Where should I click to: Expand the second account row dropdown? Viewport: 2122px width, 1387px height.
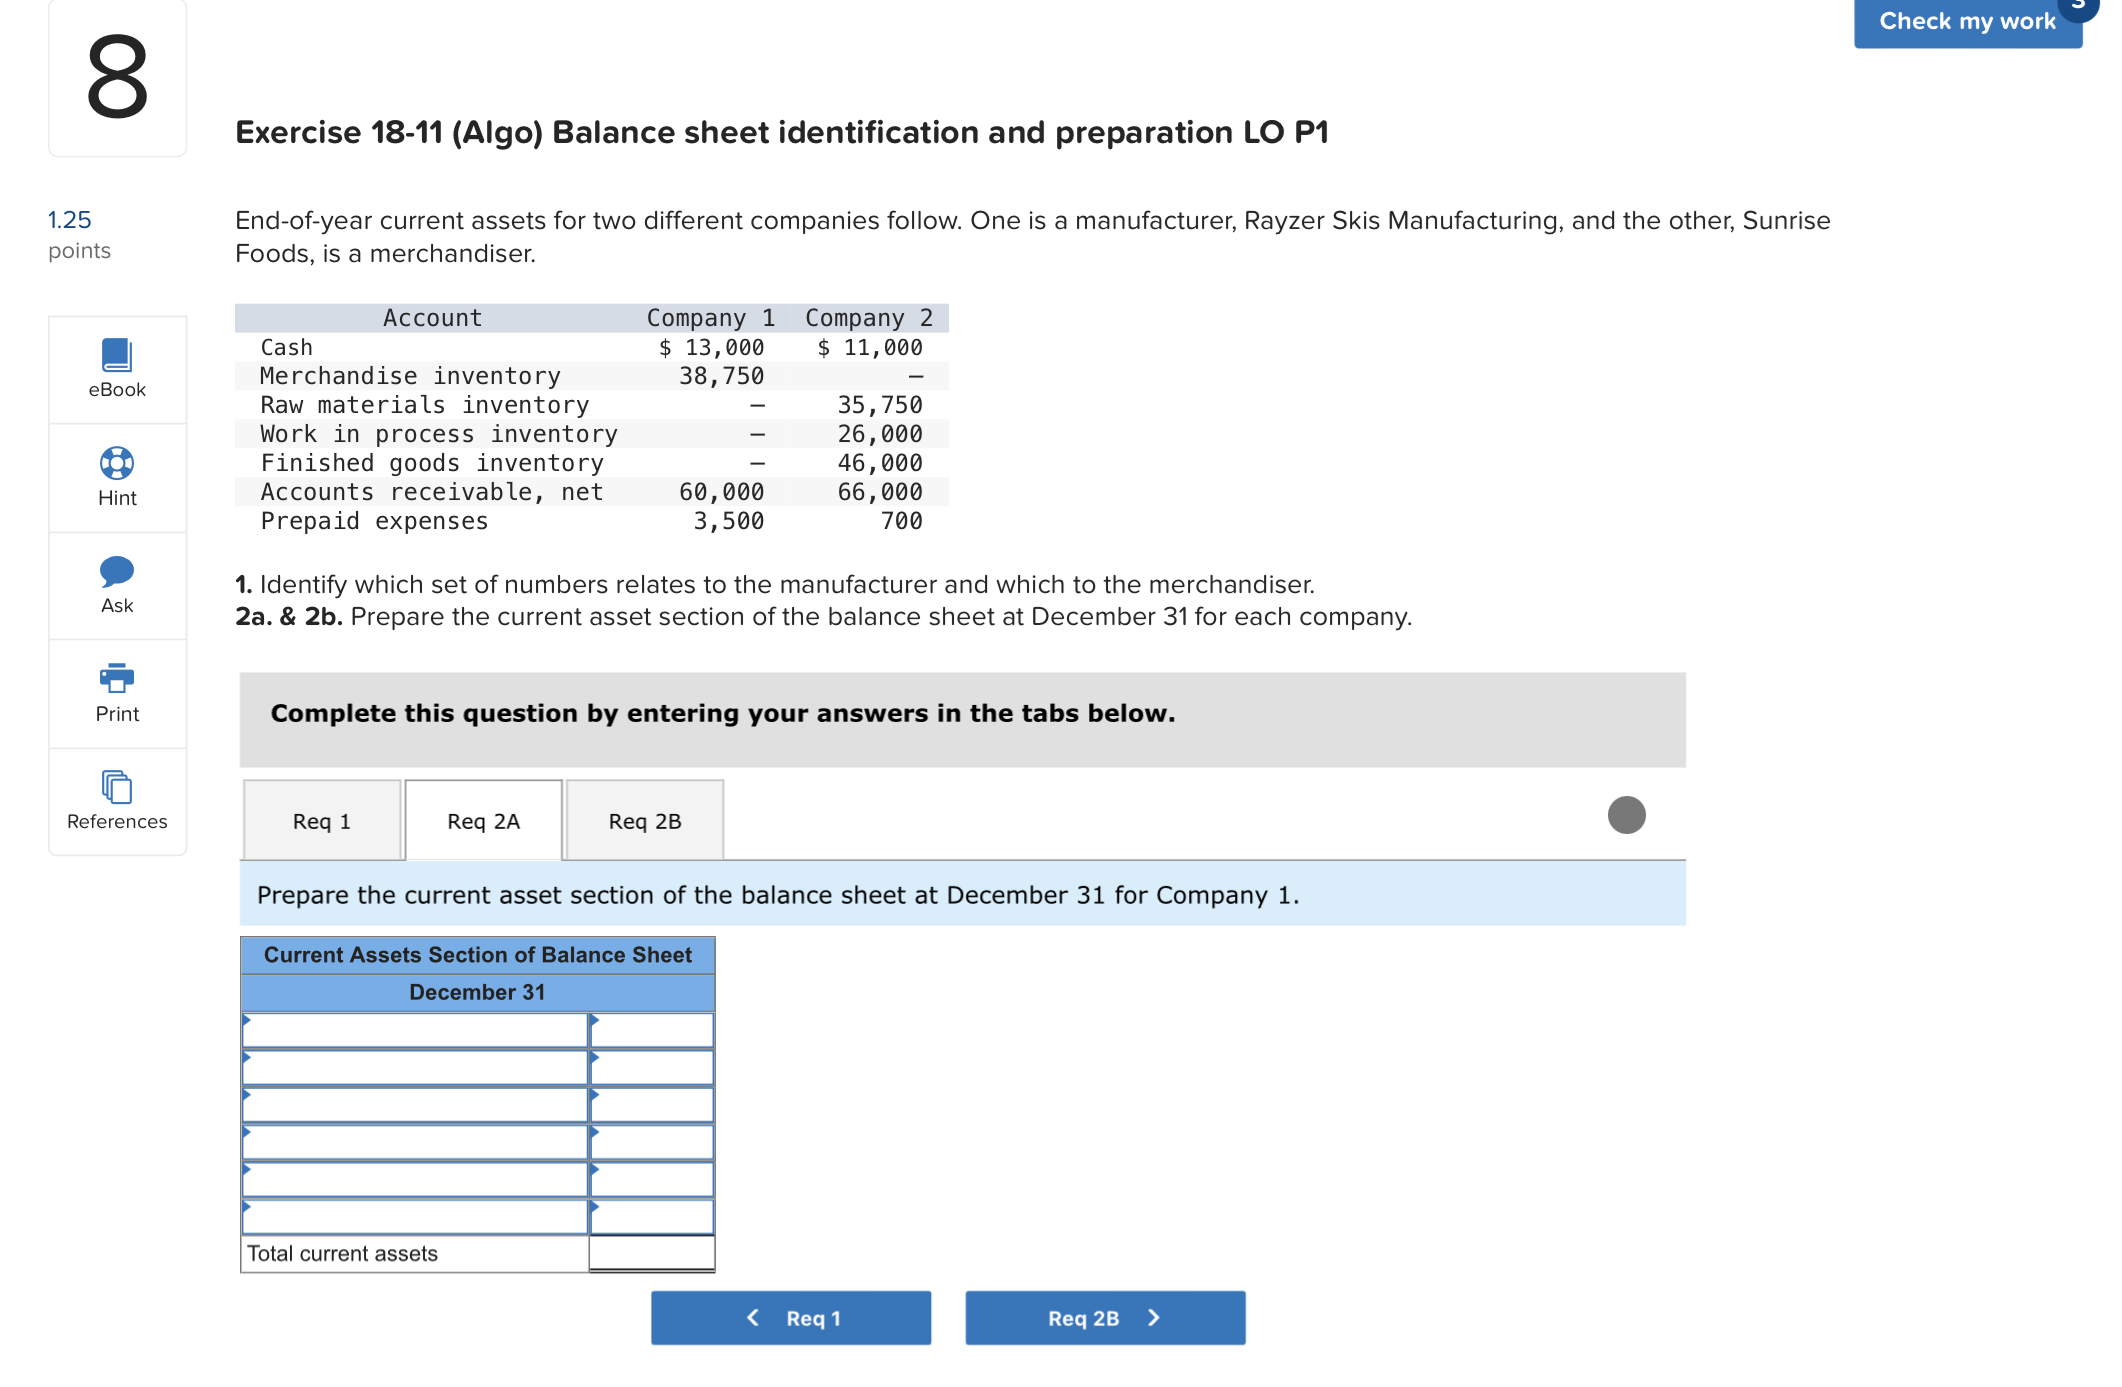415,1066
